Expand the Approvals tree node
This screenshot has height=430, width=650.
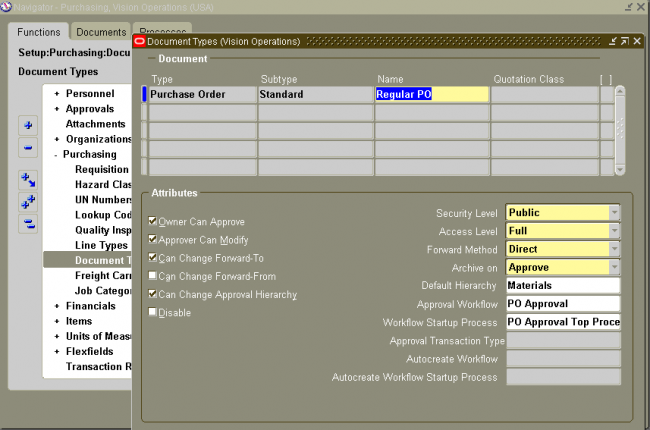[57, 109]
